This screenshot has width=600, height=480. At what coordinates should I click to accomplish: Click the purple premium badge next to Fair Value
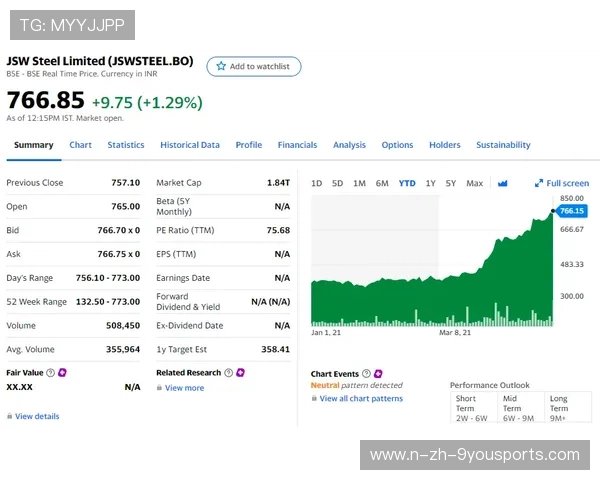[x=62, y=373]
